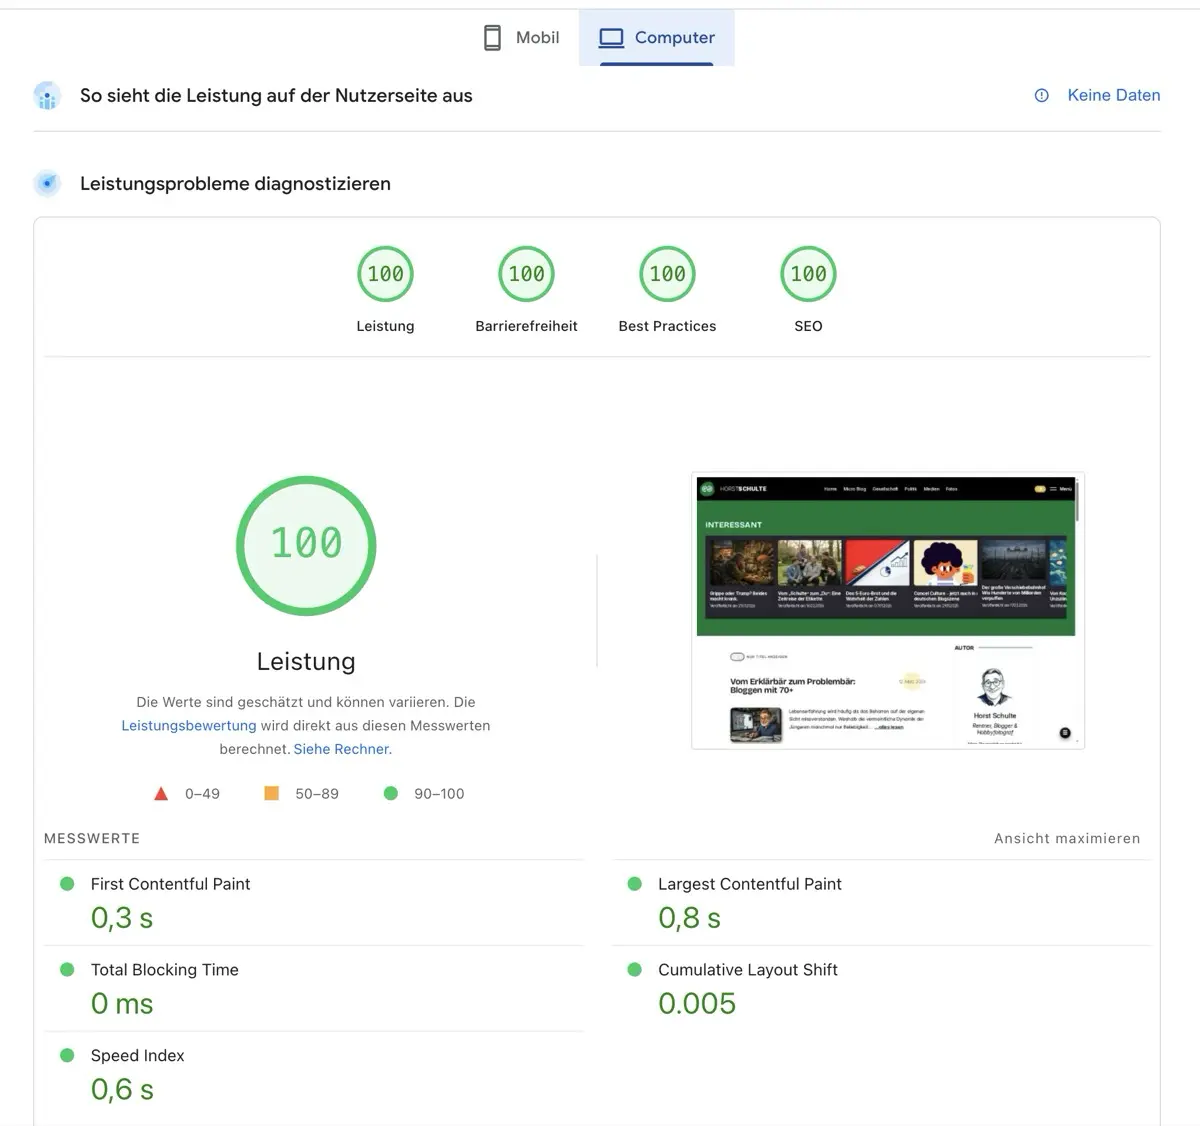1200x1126 pixels.
Task: Open the Siehe Rechner link
Action: [341, 749]
